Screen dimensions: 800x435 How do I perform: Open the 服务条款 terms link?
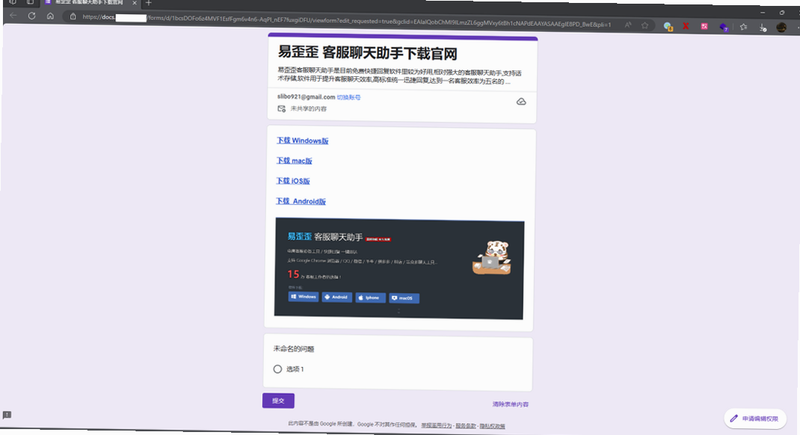pos(465,426)
